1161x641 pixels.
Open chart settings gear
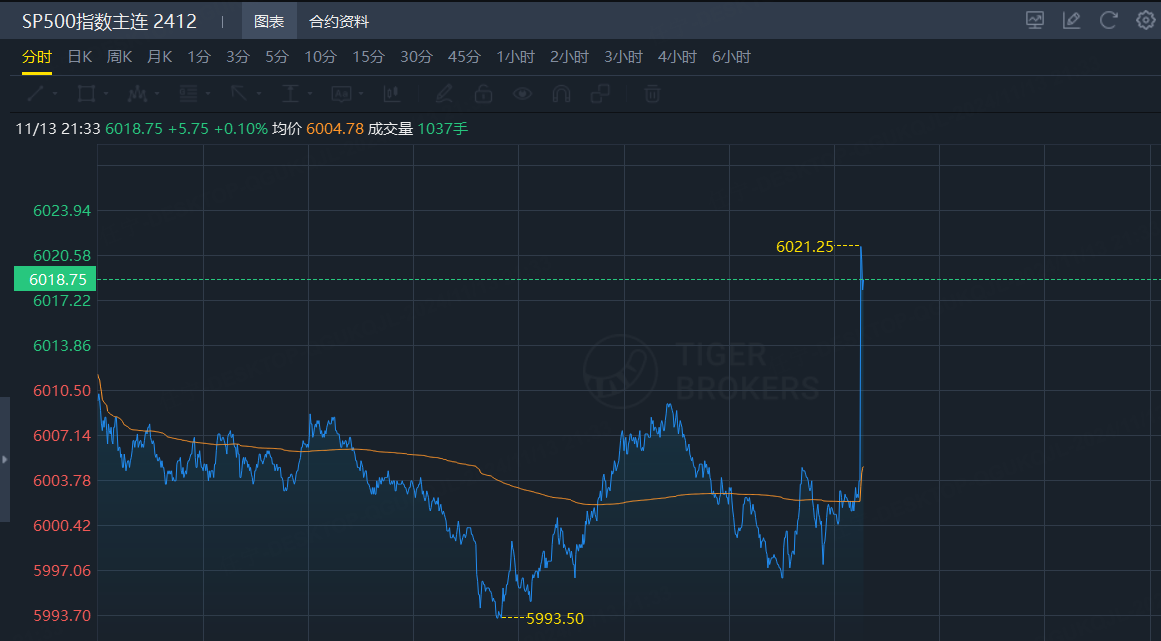point(1145,20)
